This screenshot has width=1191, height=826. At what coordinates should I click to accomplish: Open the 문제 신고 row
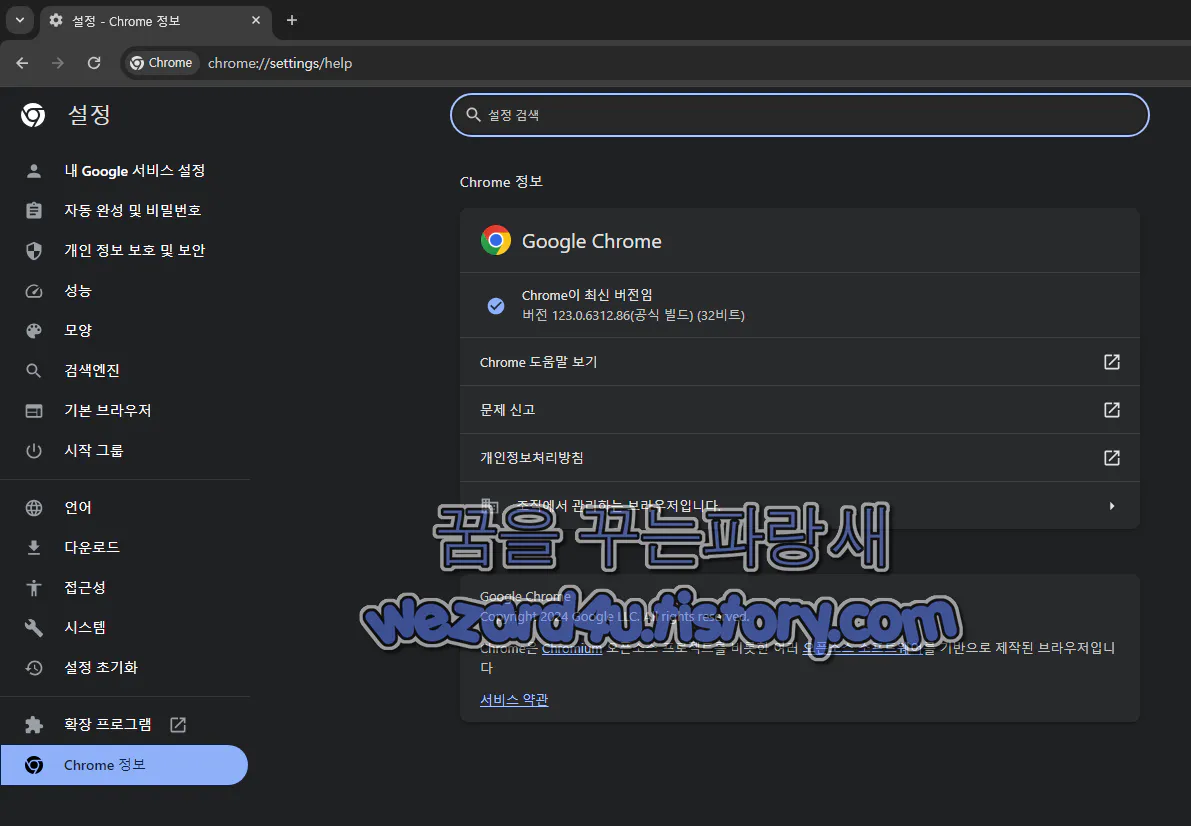799,410
